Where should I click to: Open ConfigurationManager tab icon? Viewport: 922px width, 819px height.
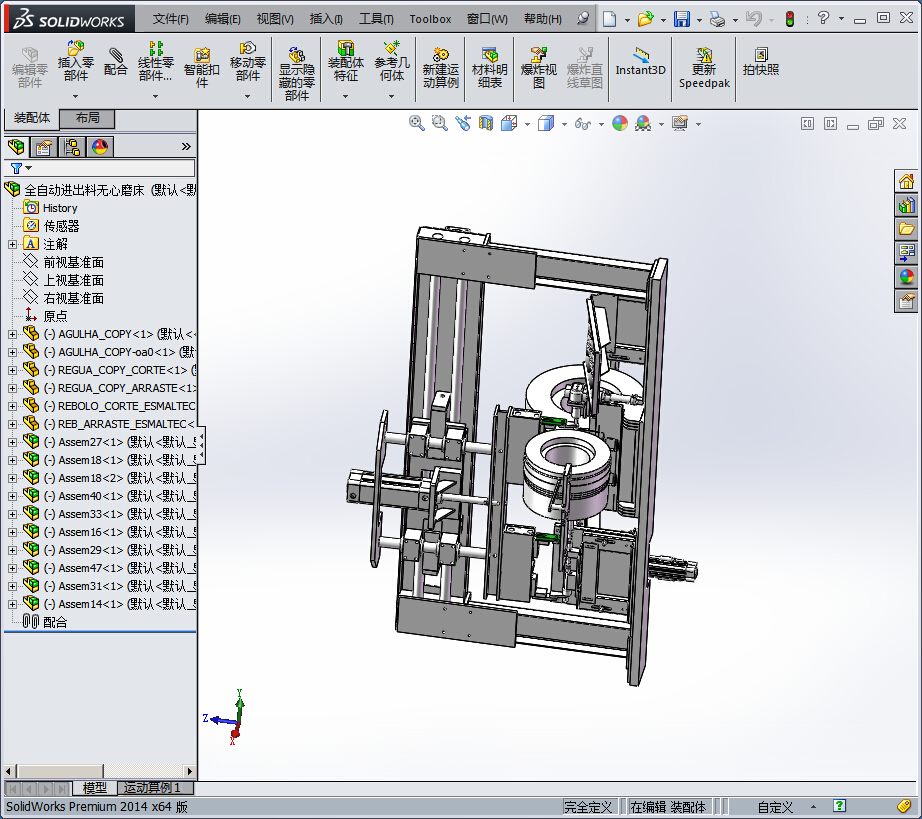click(x=72, y=146)
